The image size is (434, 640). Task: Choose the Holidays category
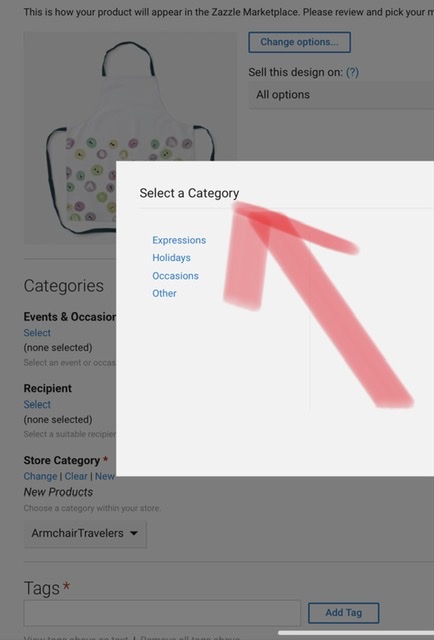coord(171,258)
